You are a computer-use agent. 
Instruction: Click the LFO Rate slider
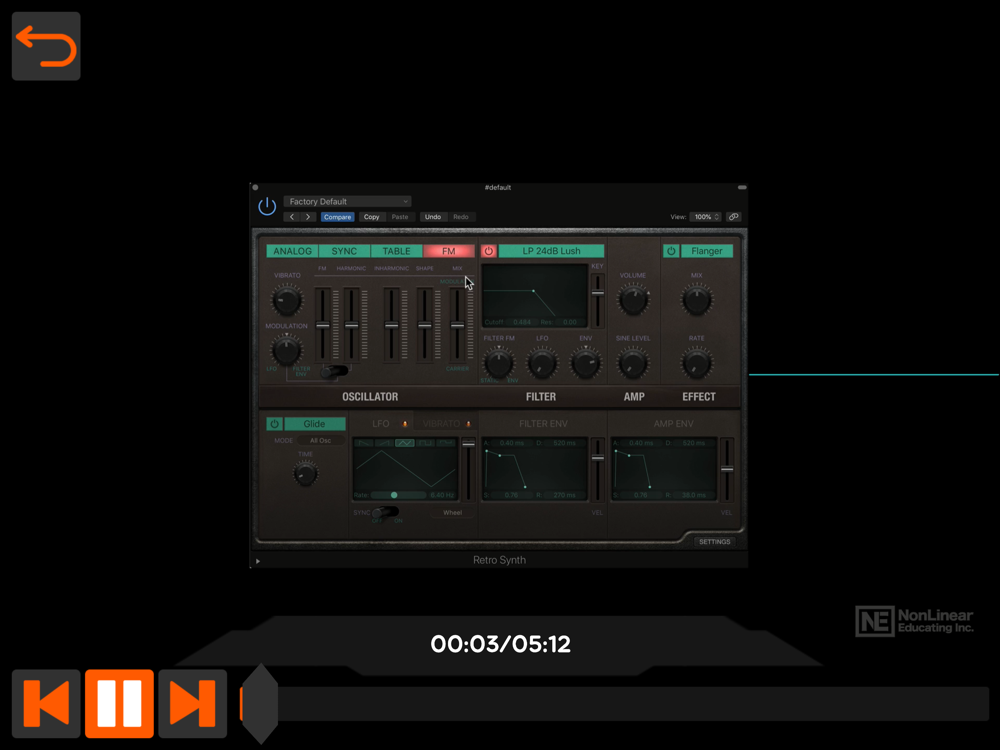coord(399,495)
